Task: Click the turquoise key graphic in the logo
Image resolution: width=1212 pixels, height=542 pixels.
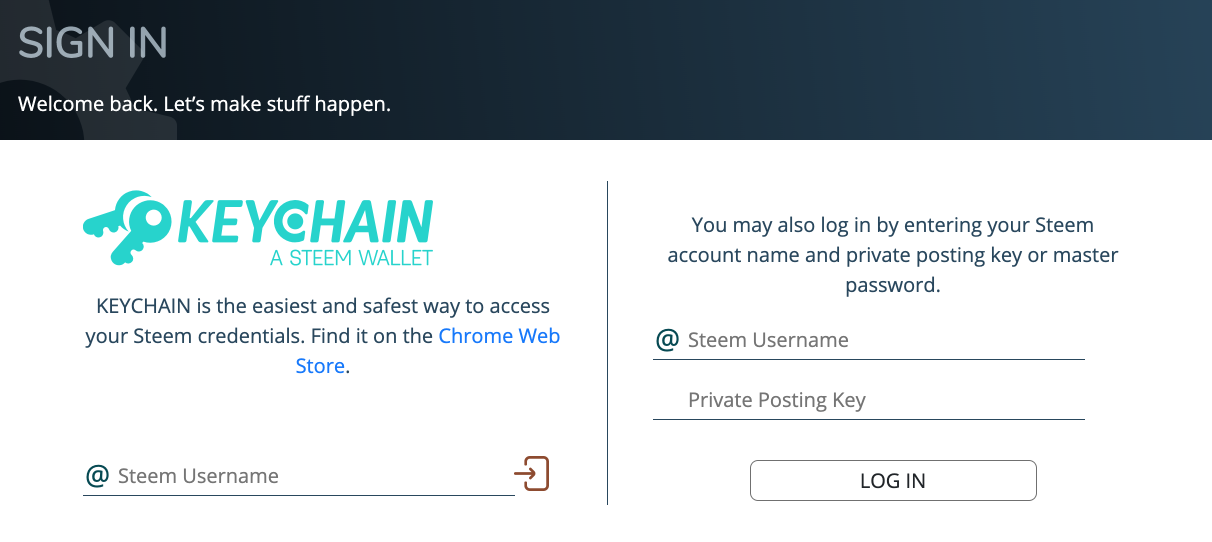Action: [125, 227]
